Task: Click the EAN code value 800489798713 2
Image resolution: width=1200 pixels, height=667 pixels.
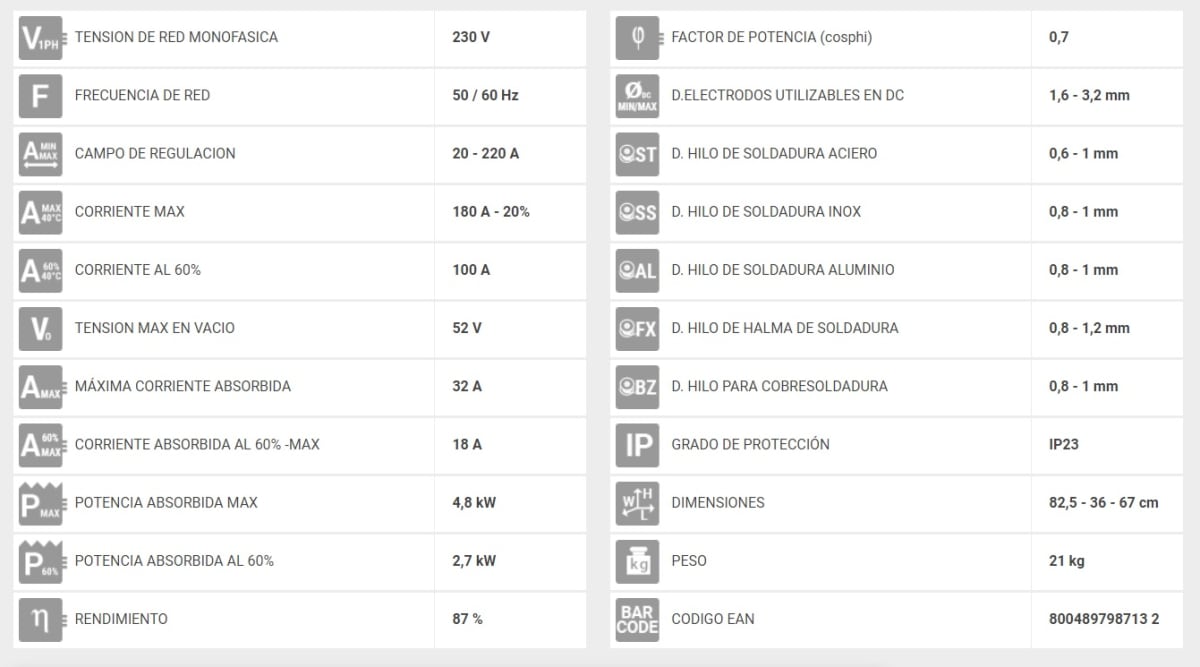Action: click(x=1104, y=619)
